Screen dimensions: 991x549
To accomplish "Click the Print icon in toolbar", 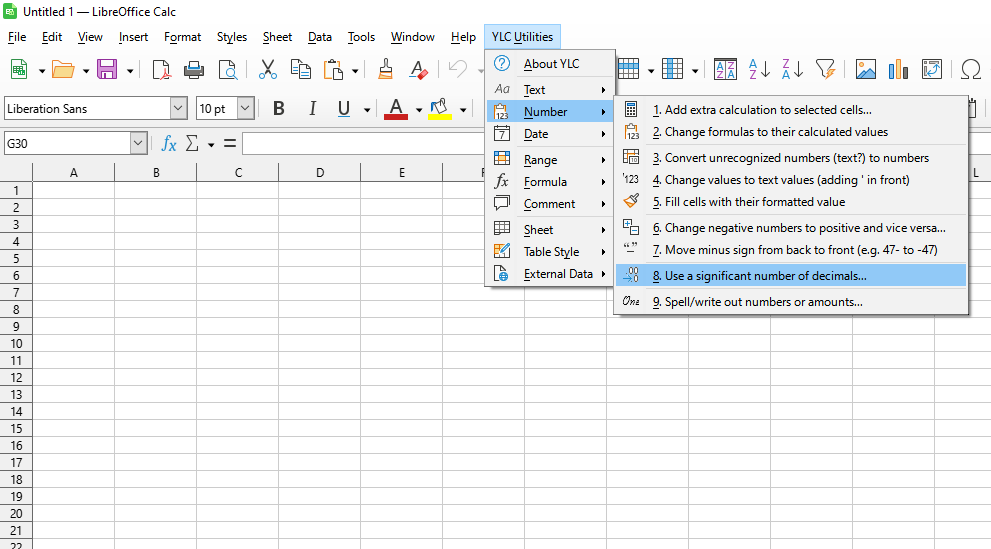I will tap(194, 69).
